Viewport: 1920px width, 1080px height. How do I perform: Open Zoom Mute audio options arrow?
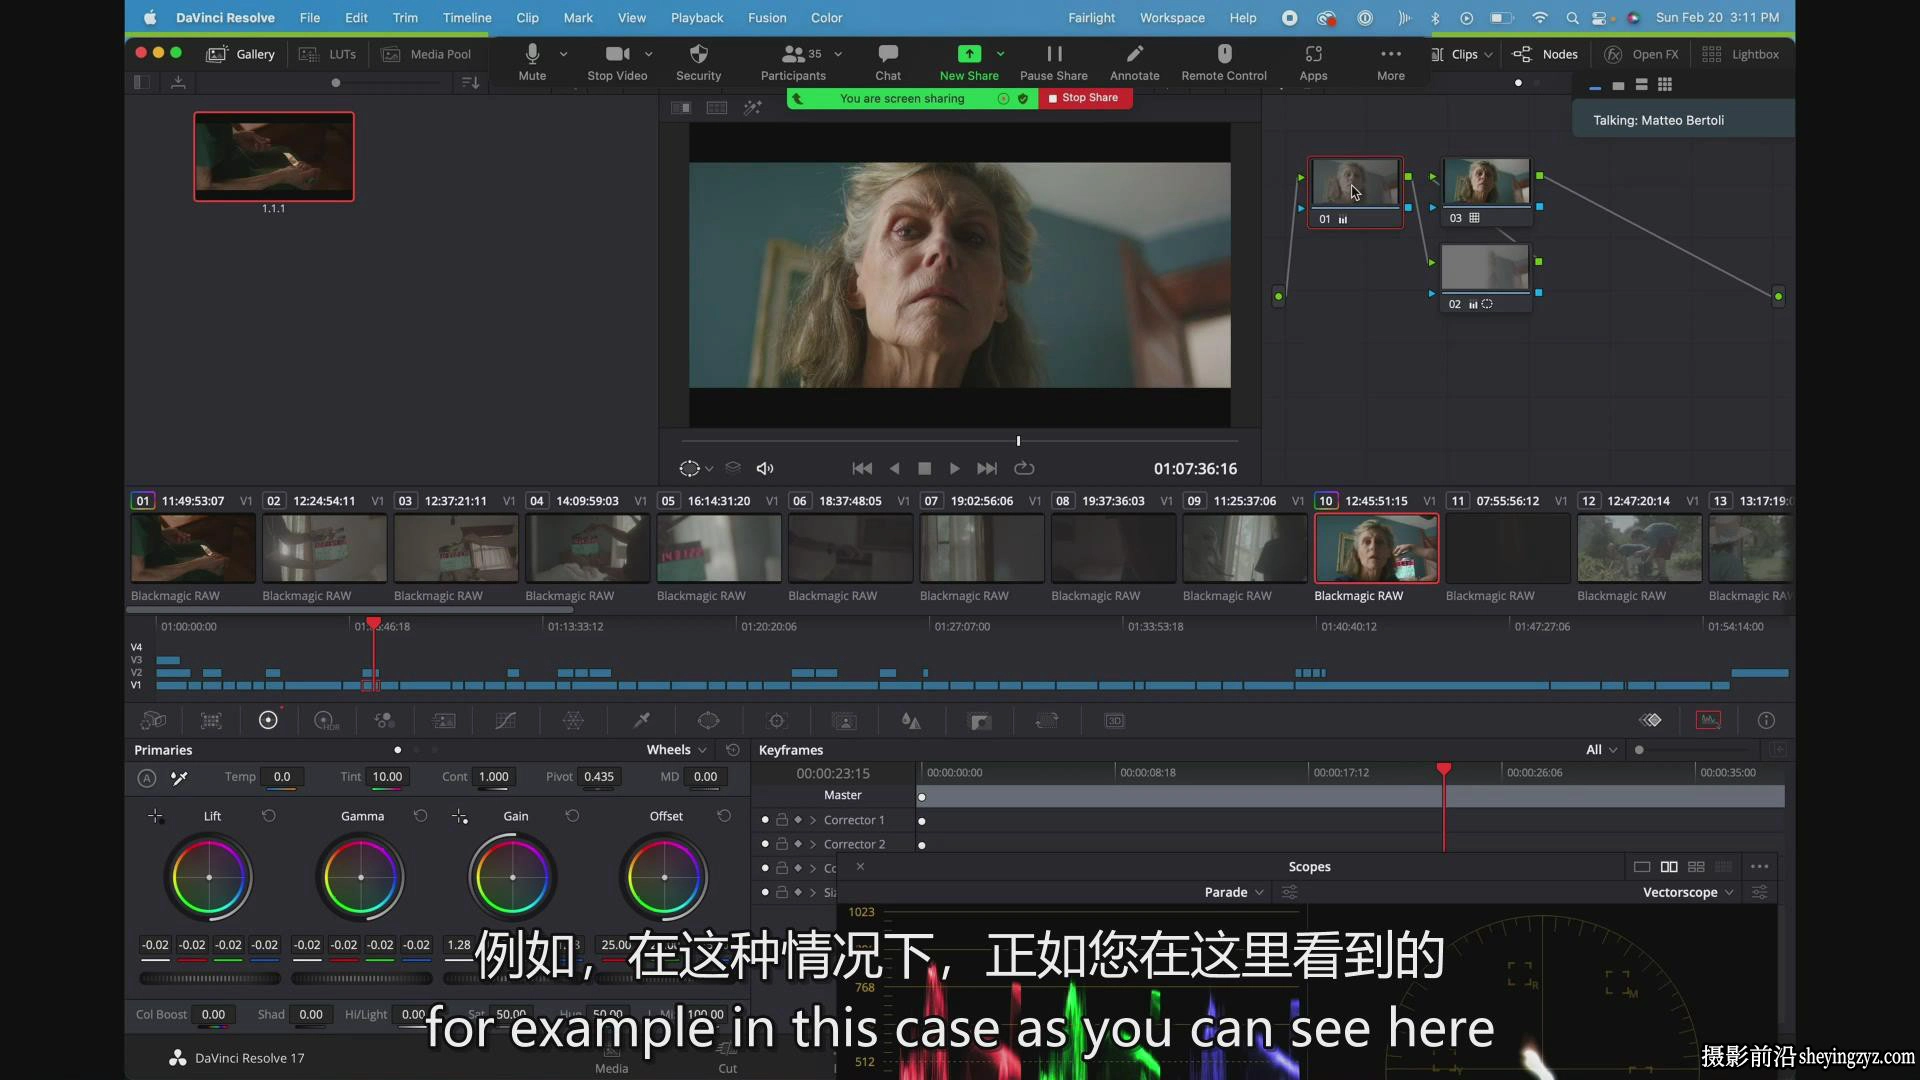564,54
